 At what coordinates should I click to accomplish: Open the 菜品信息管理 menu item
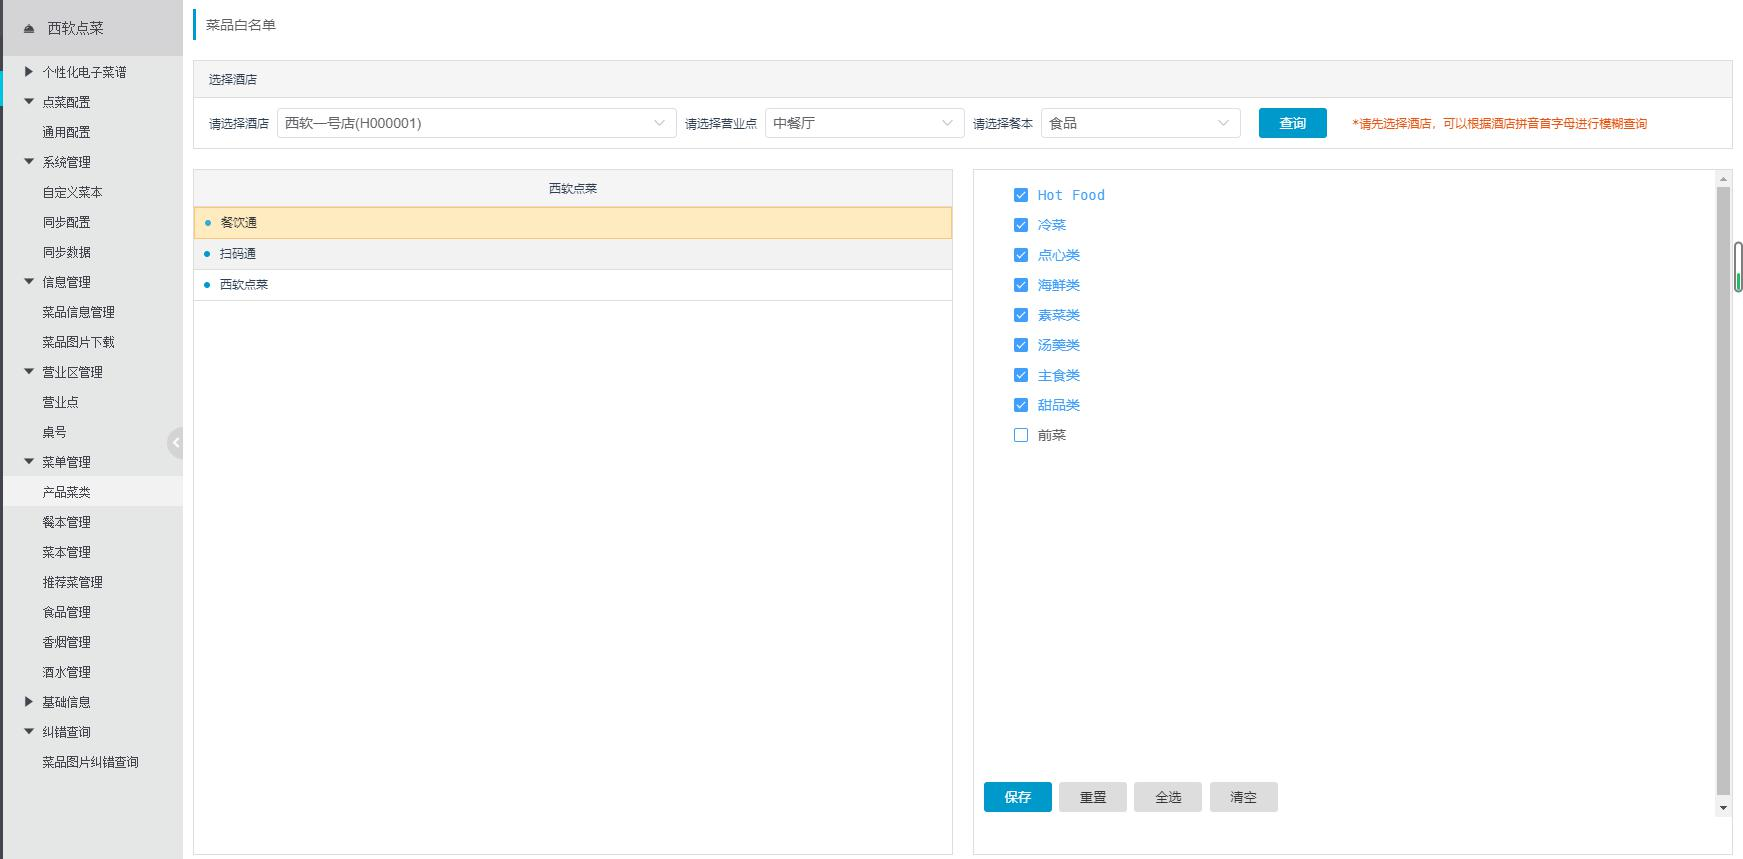(78, 312)
